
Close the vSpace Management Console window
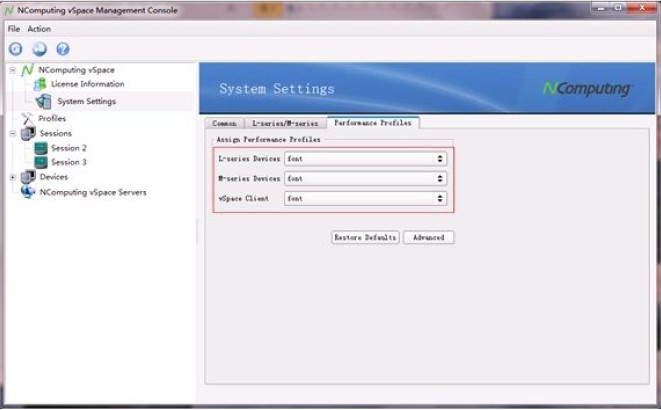[x=642, y=8]
